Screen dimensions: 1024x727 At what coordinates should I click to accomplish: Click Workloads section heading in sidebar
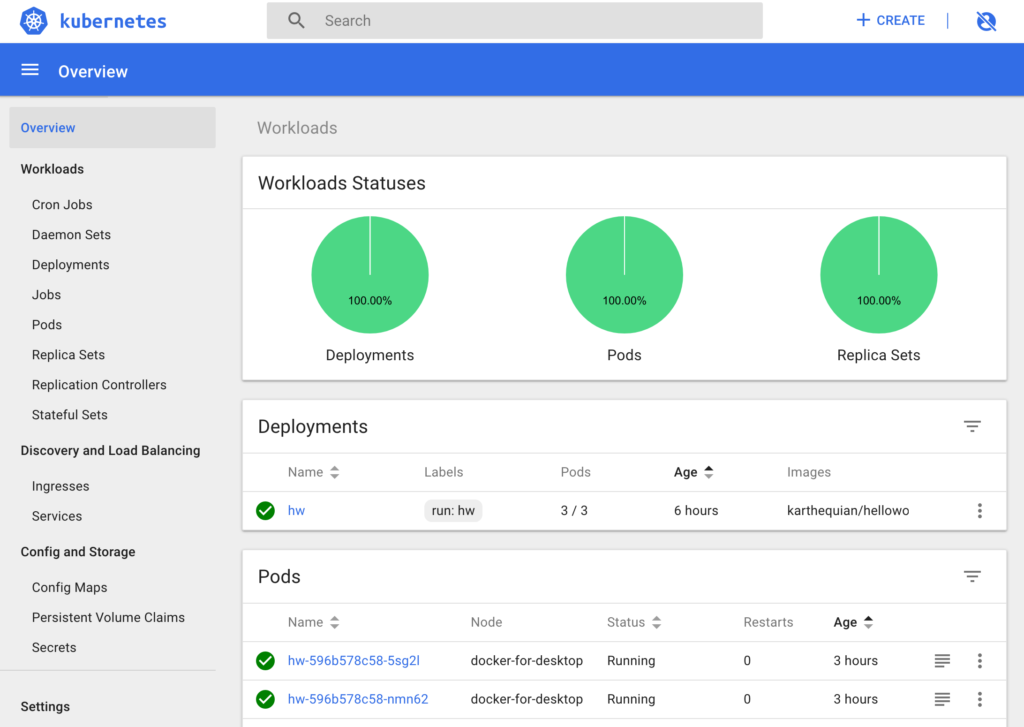(52, 169)
